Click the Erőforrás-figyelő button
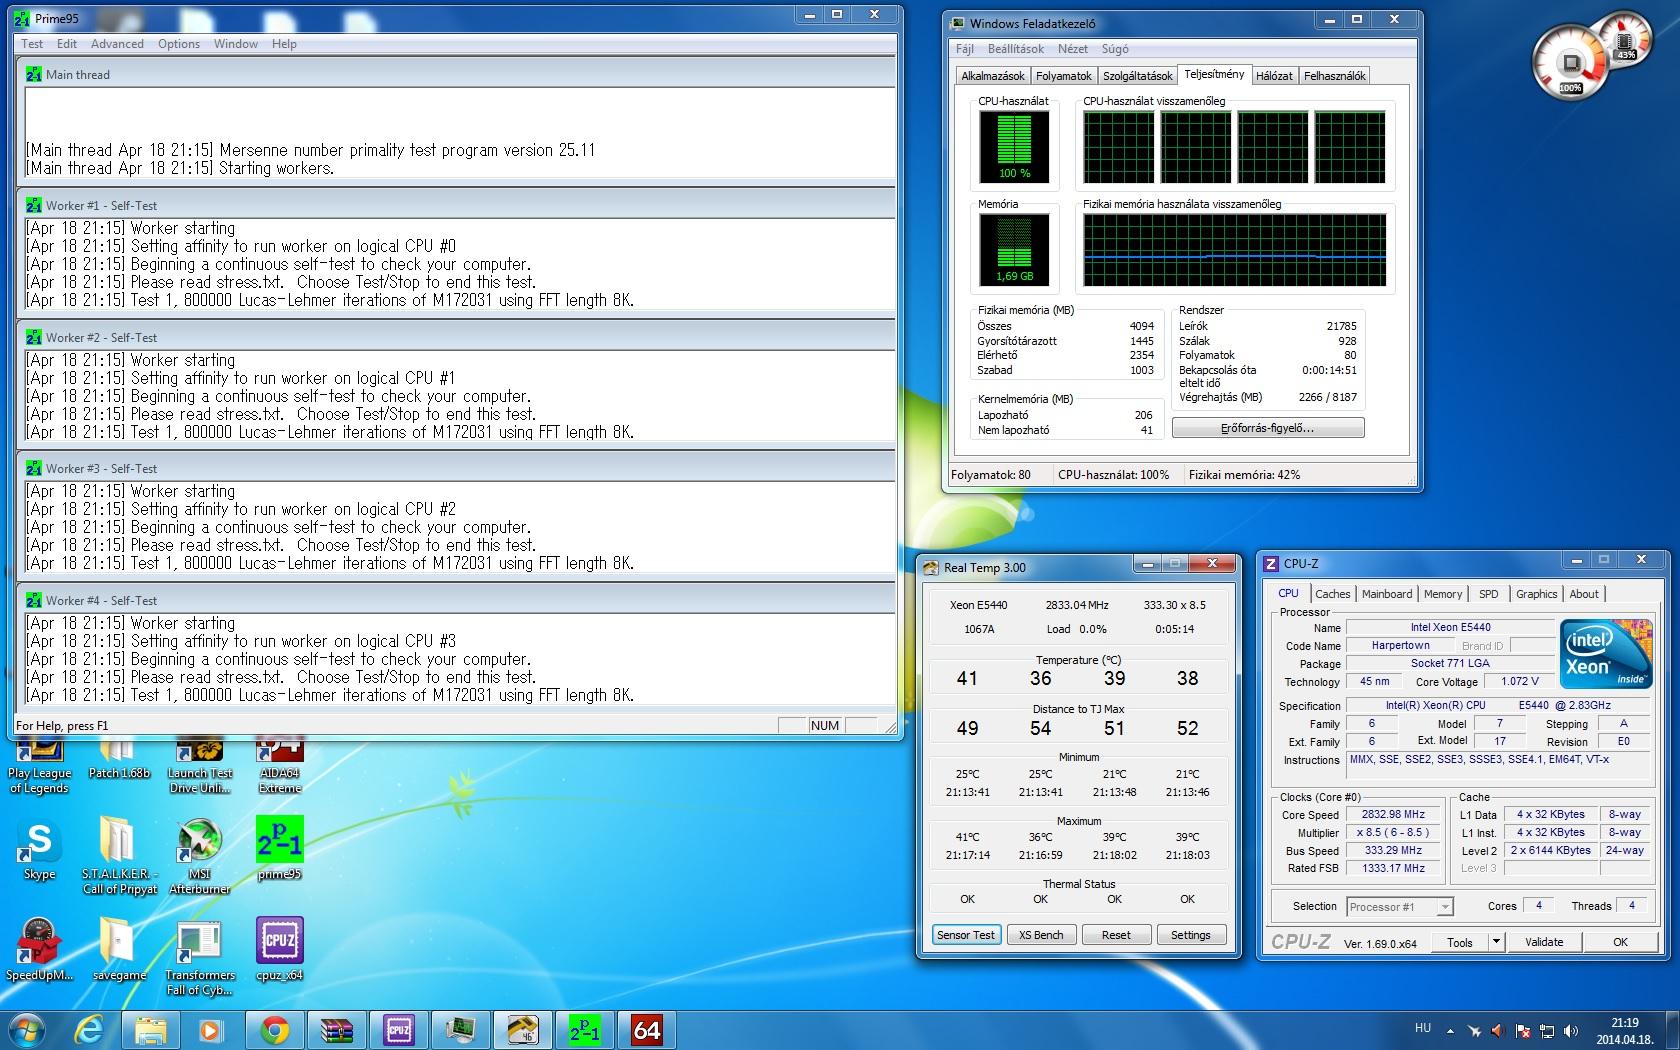 (1267, 428)
